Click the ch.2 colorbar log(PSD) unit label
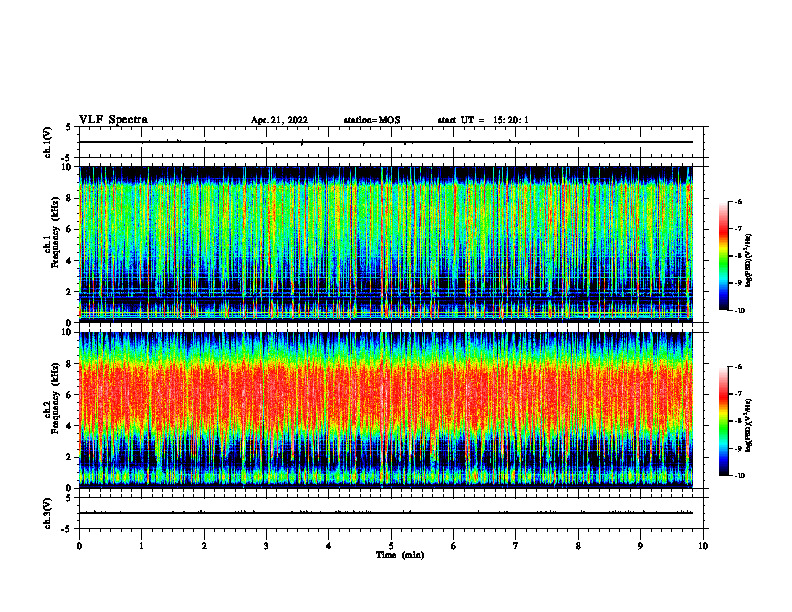 pos(749,425)
